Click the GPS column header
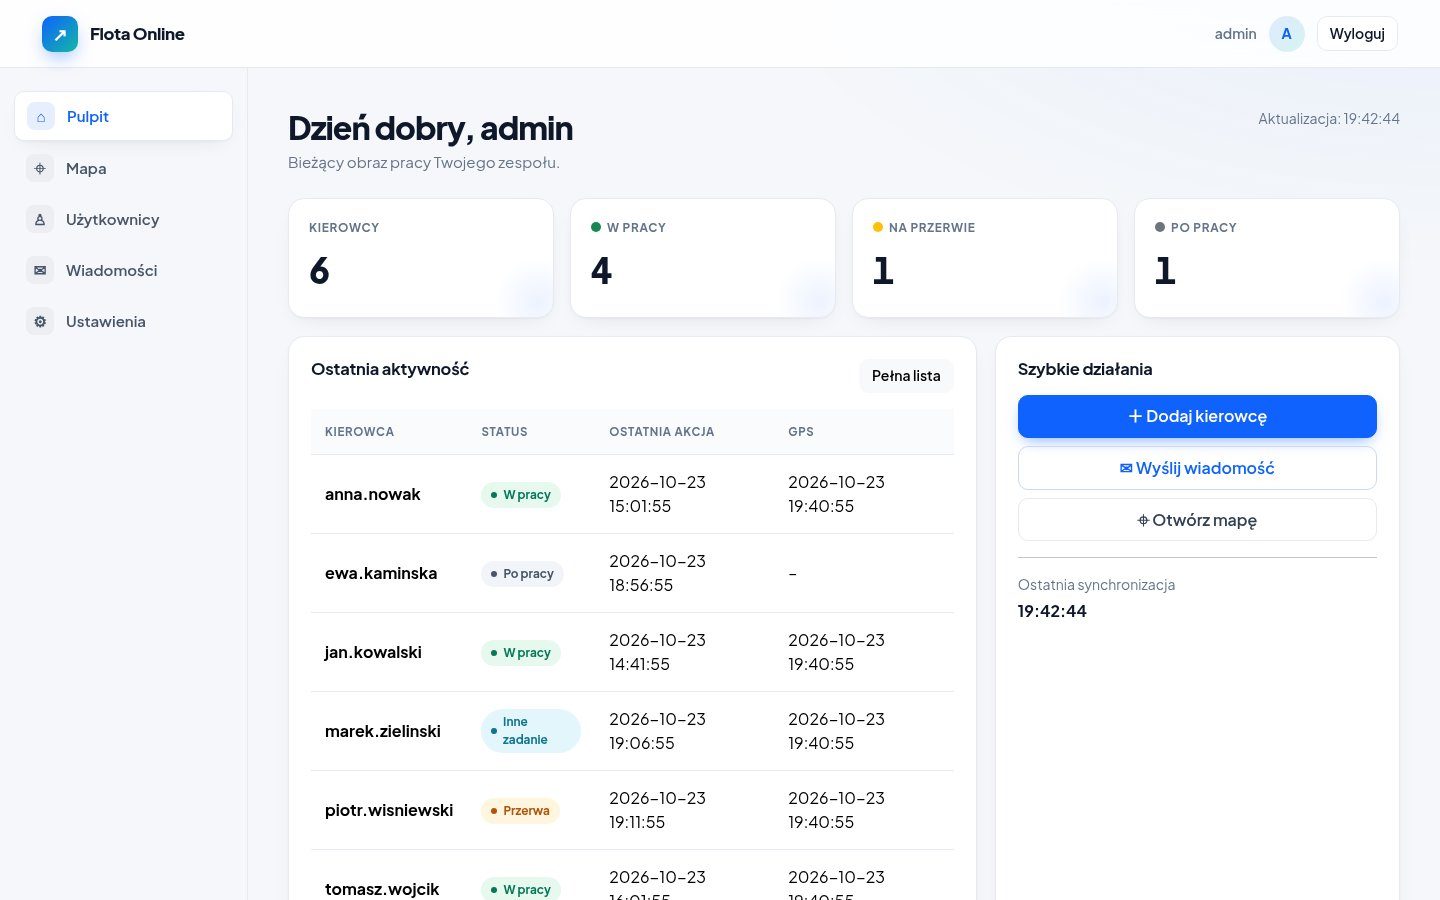Screen dimensions: 1440x900 pos(801,432)
